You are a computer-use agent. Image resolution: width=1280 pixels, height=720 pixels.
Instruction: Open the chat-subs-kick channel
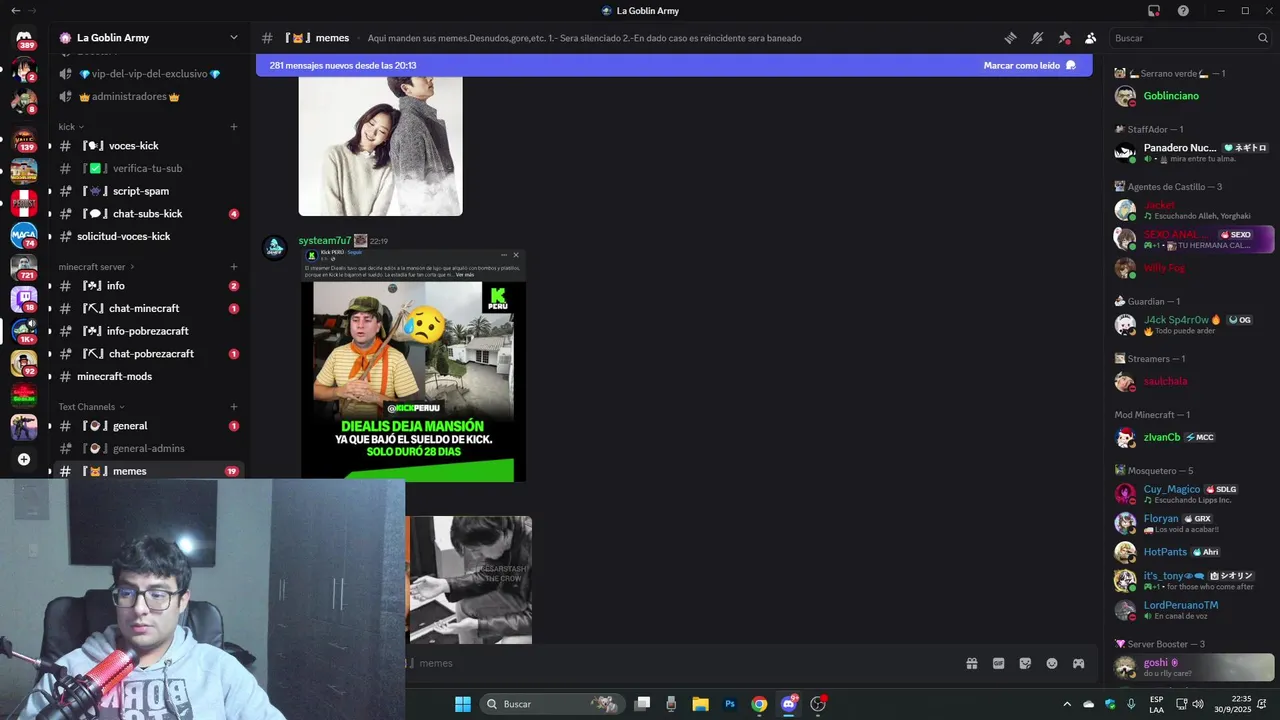[149, 214]
